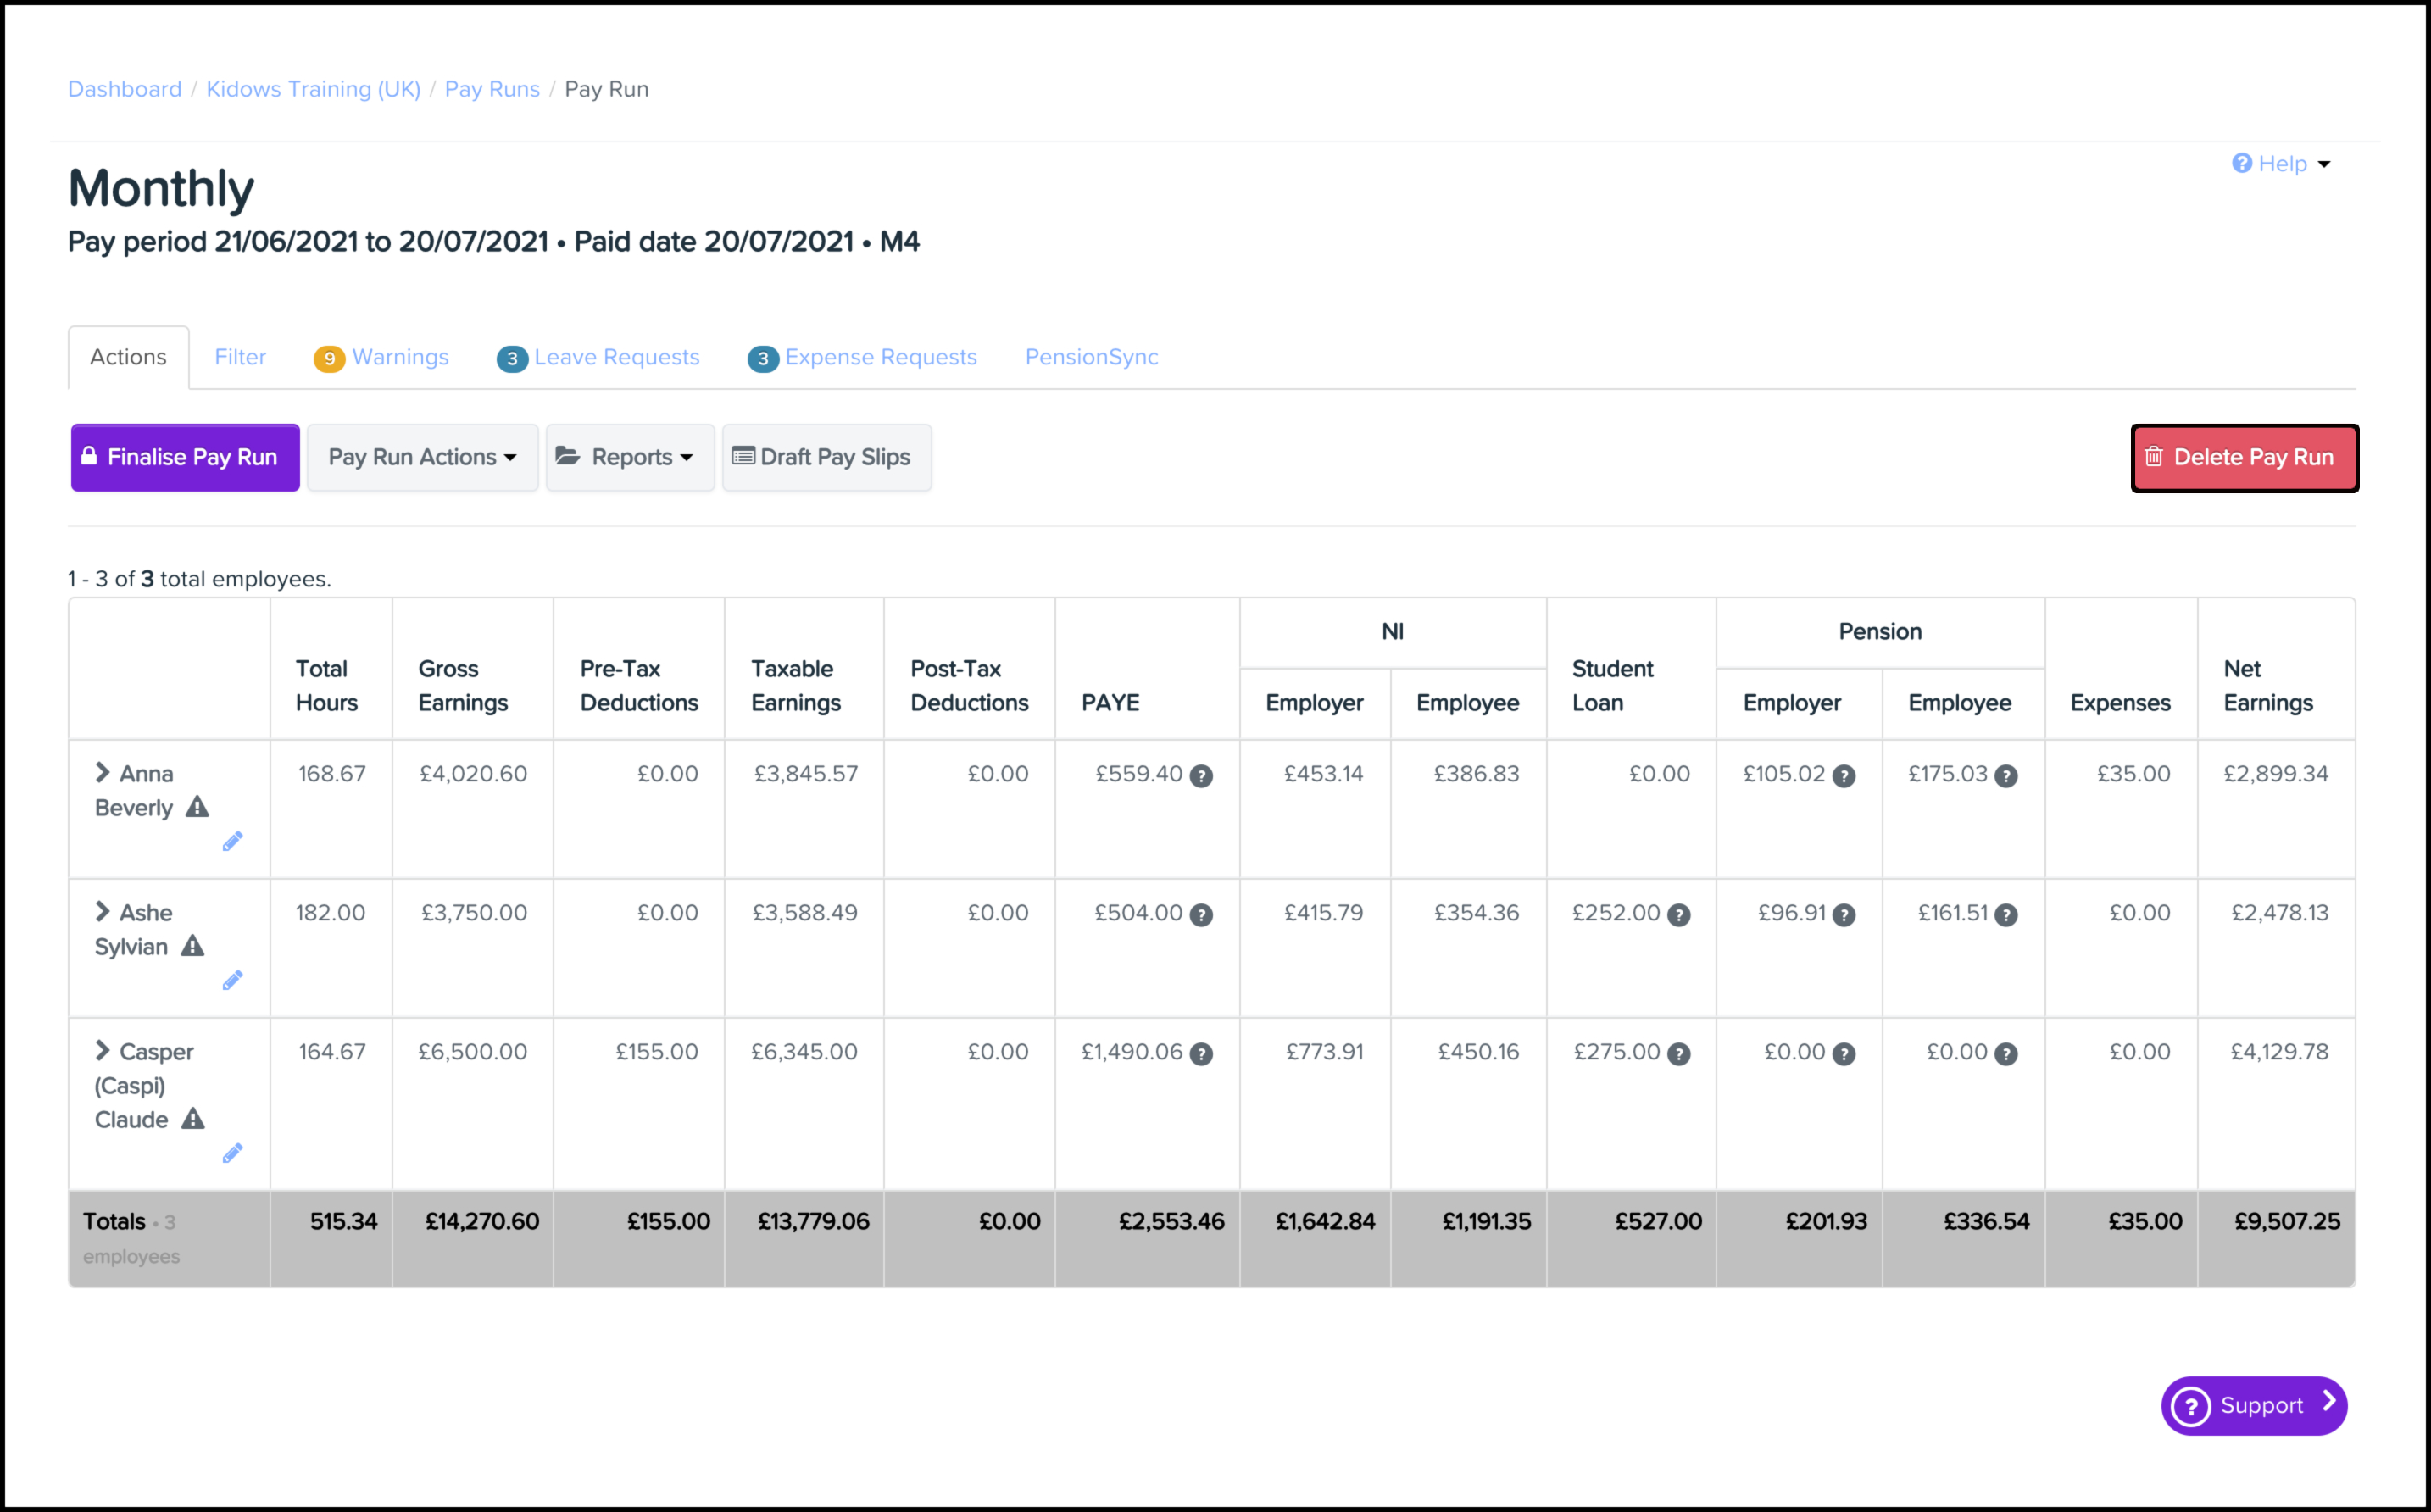Expand Casper (Caspi) Claude's row

[x=102, y=1050]
